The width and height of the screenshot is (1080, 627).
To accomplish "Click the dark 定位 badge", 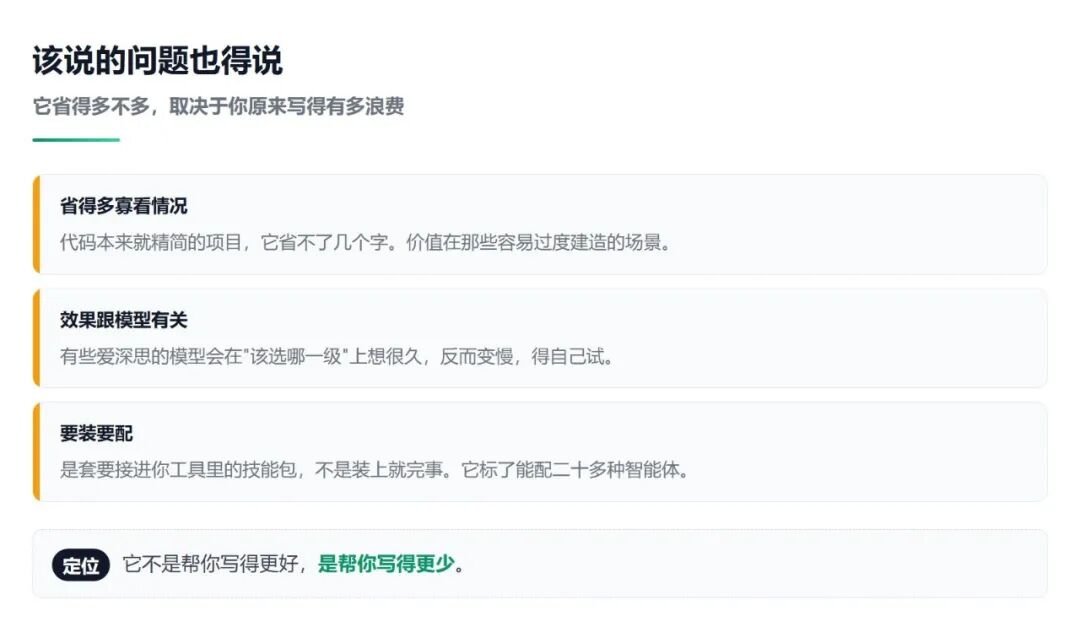I will tap(81, 565).
